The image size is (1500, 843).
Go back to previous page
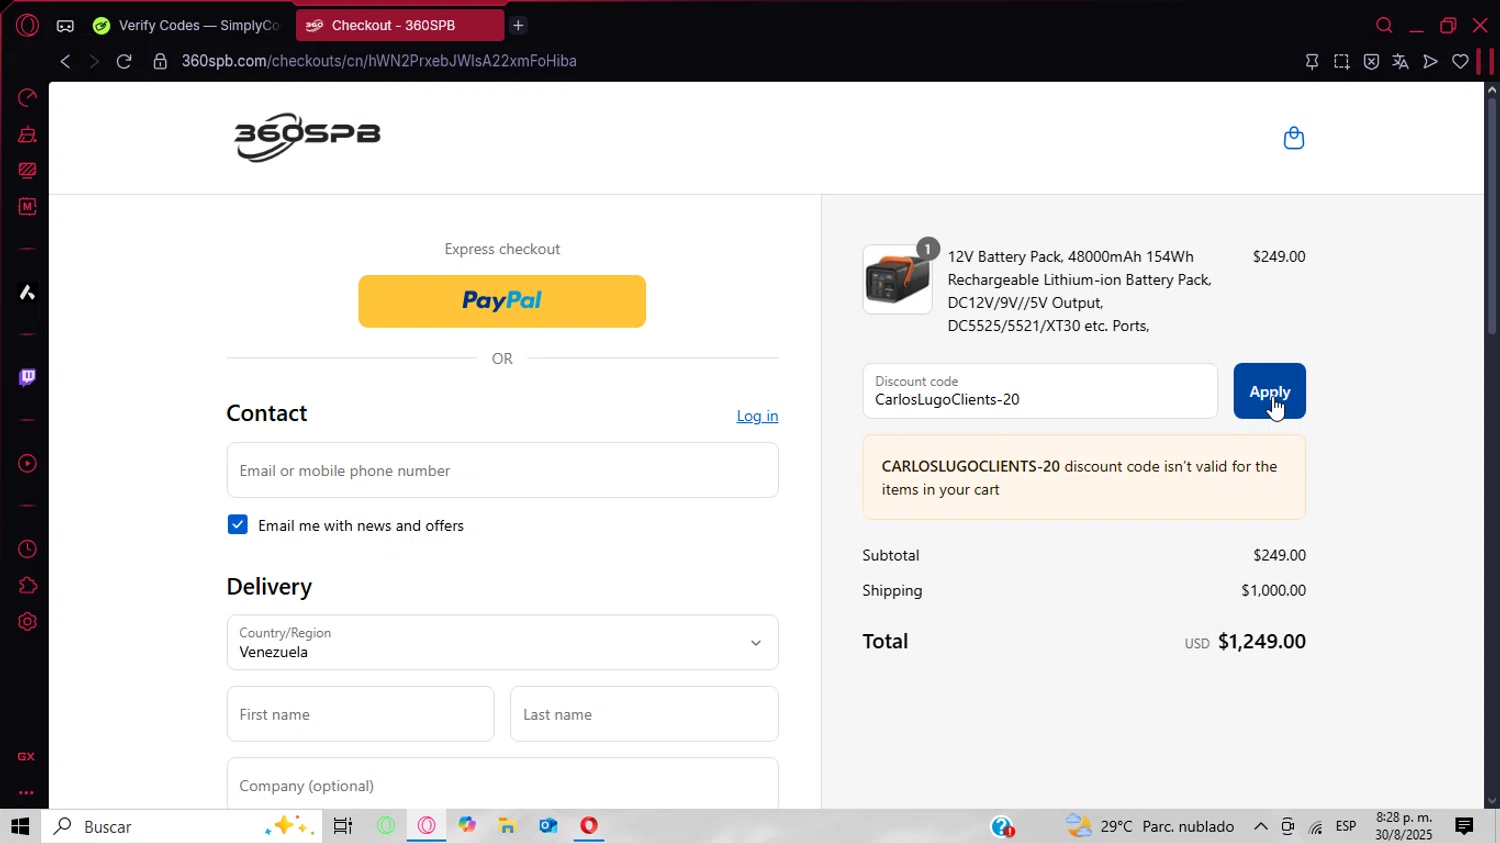[65, 61]
